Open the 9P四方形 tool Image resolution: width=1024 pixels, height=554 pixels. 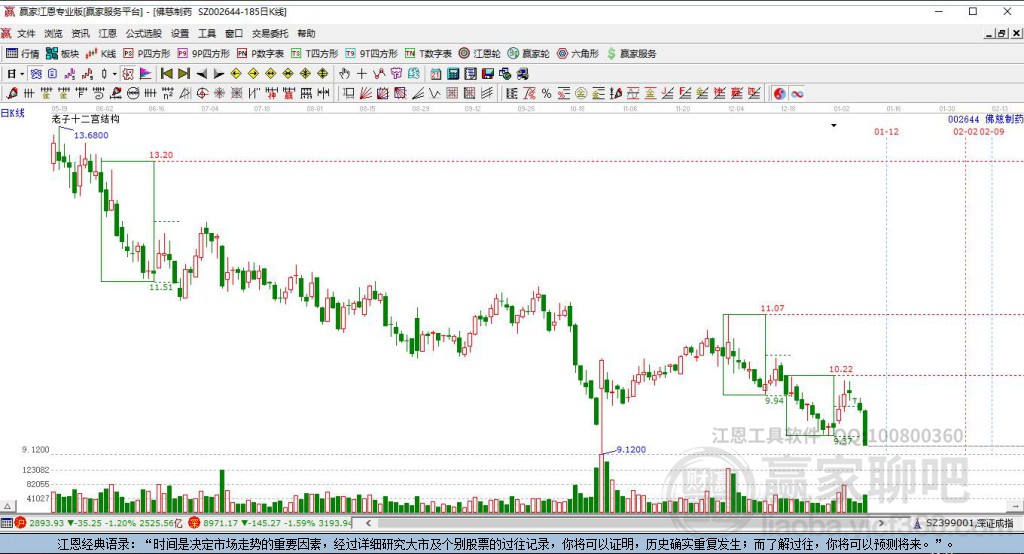(x=204, y=54)
